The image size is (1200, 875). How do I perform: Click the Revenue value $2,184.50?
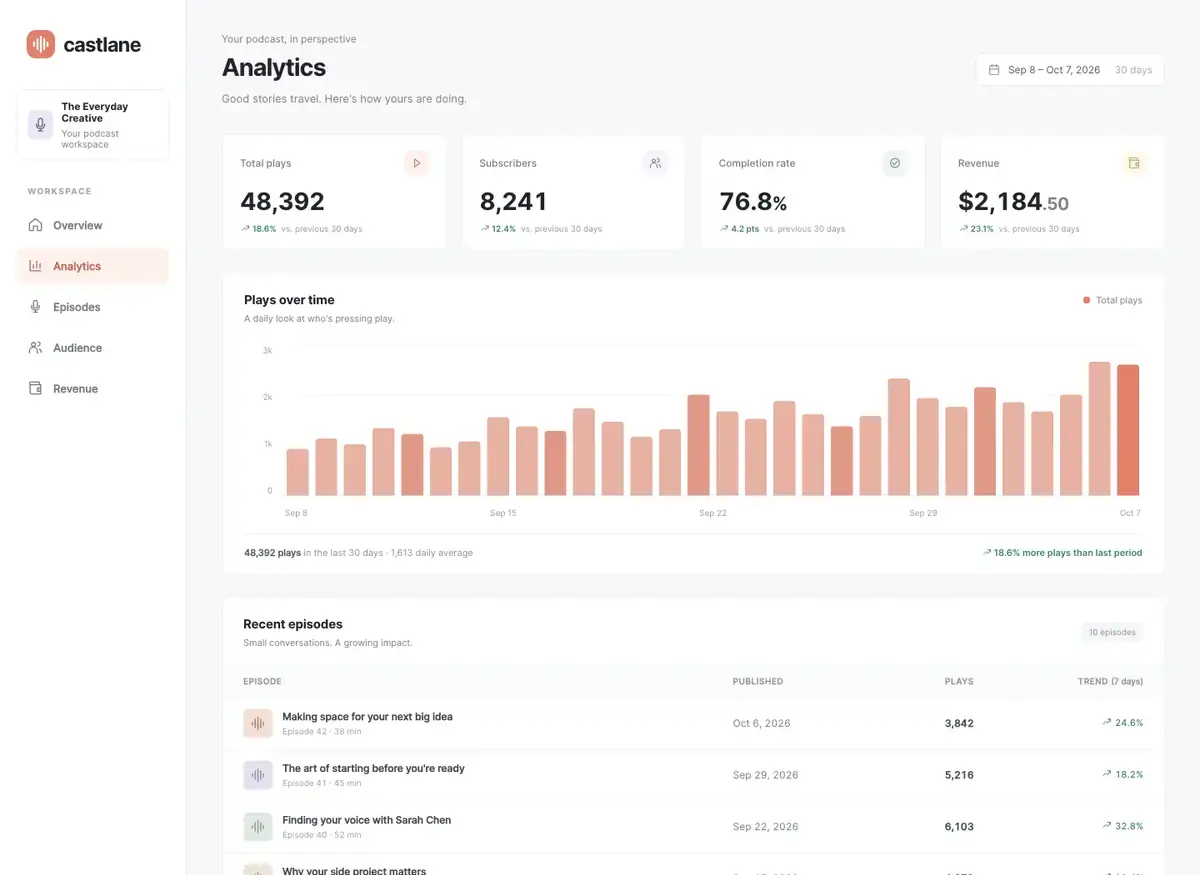coord(1013,201)
